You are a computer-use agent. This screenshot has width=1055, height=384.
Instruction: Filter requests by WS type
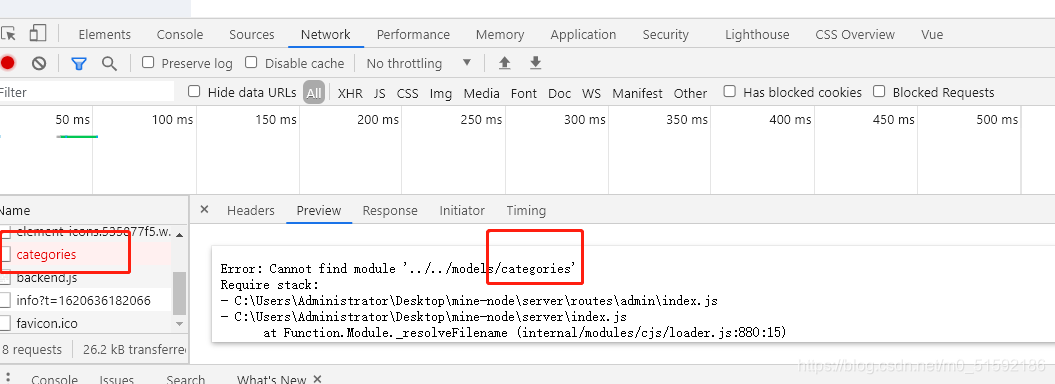coord(591,93)
